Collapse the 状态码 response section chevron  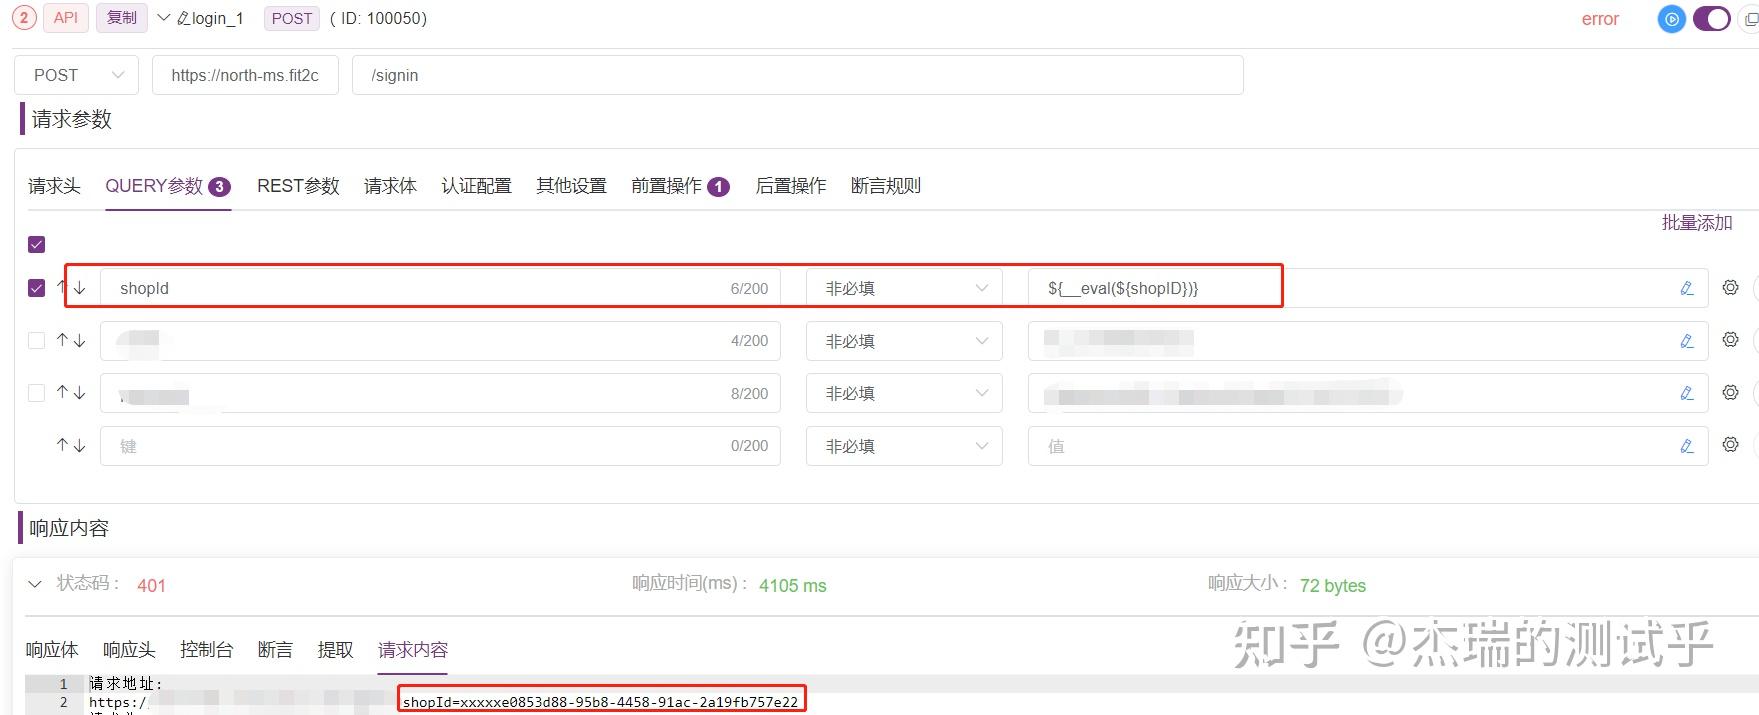[35, 584]
